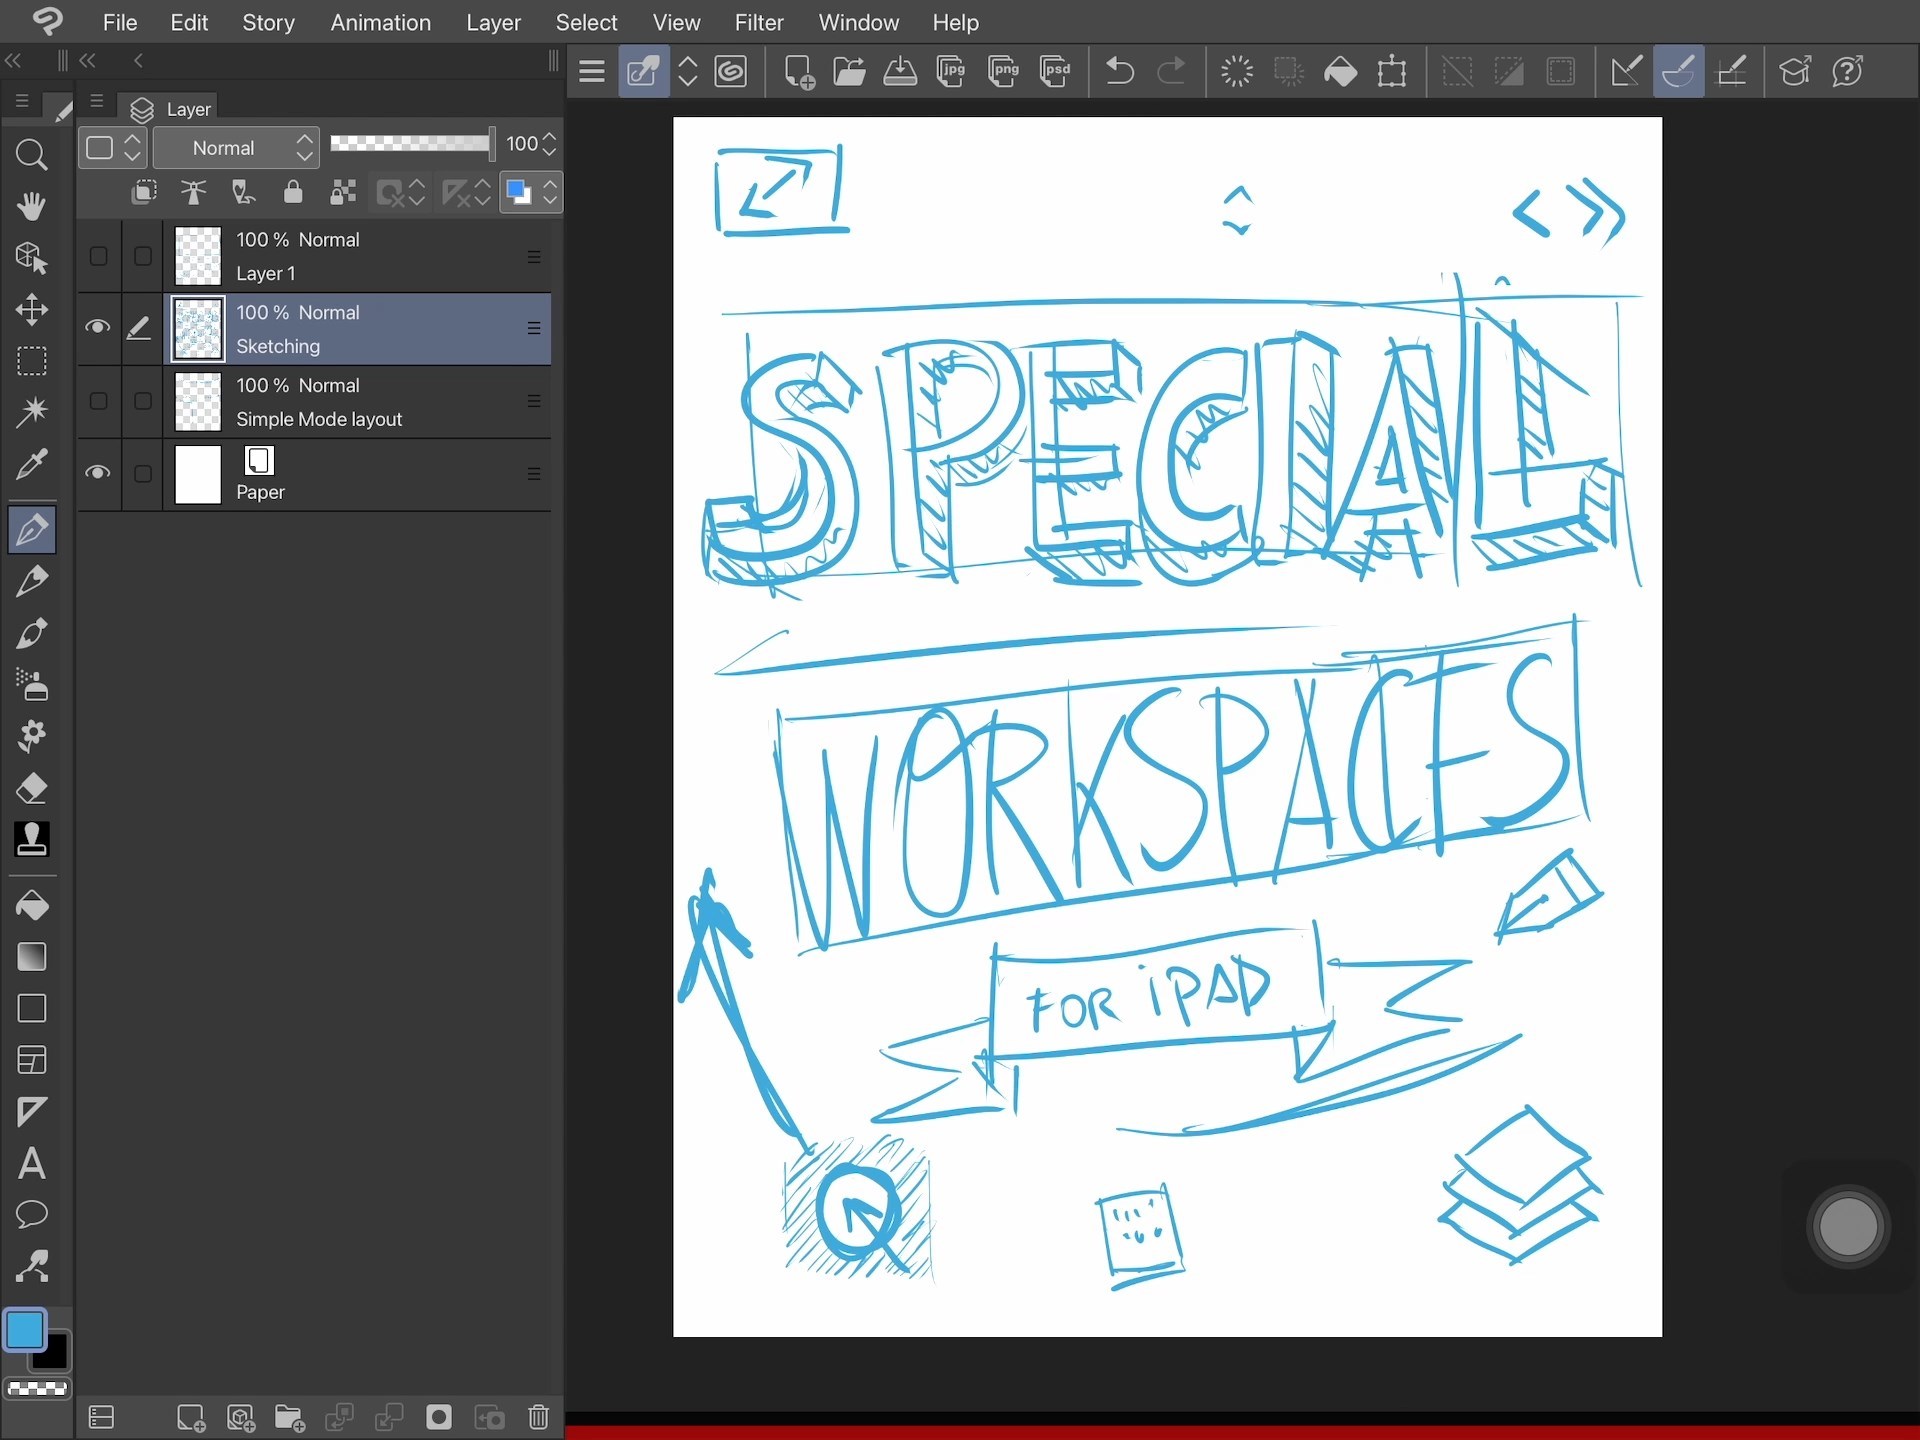Adjust the opacity 100 stepper arrows
The width and height of the screenshot is (1920, 1440).
[549, 144]
